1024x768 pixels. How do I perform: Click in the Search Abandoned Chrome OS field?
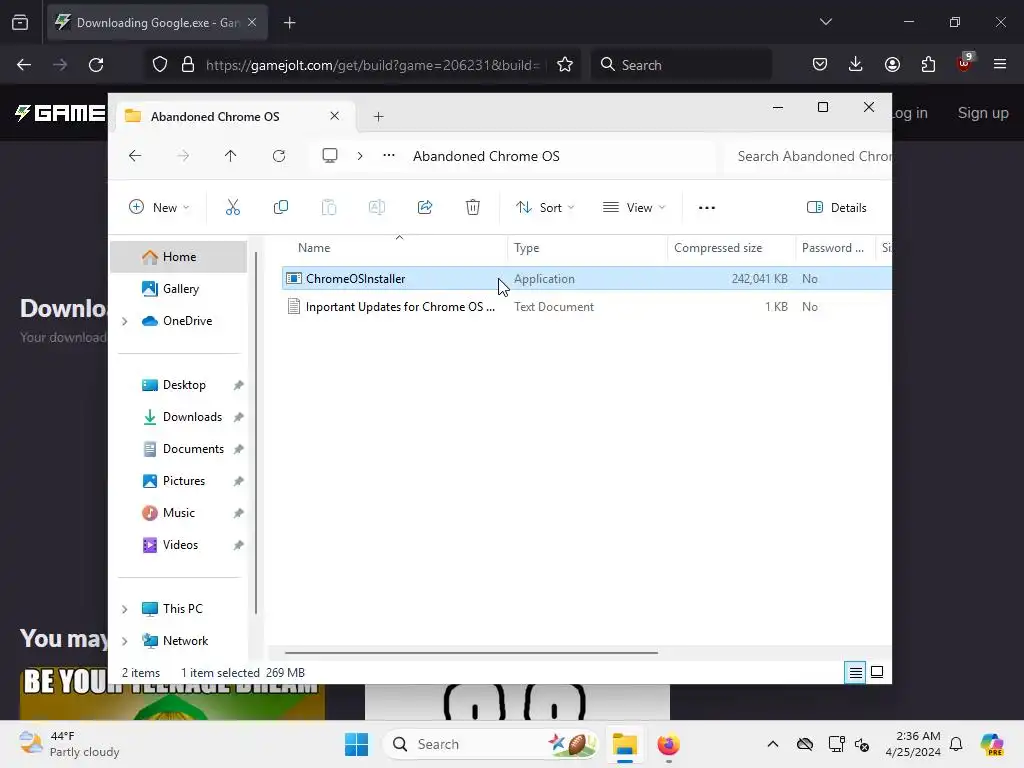pos(808,156)
